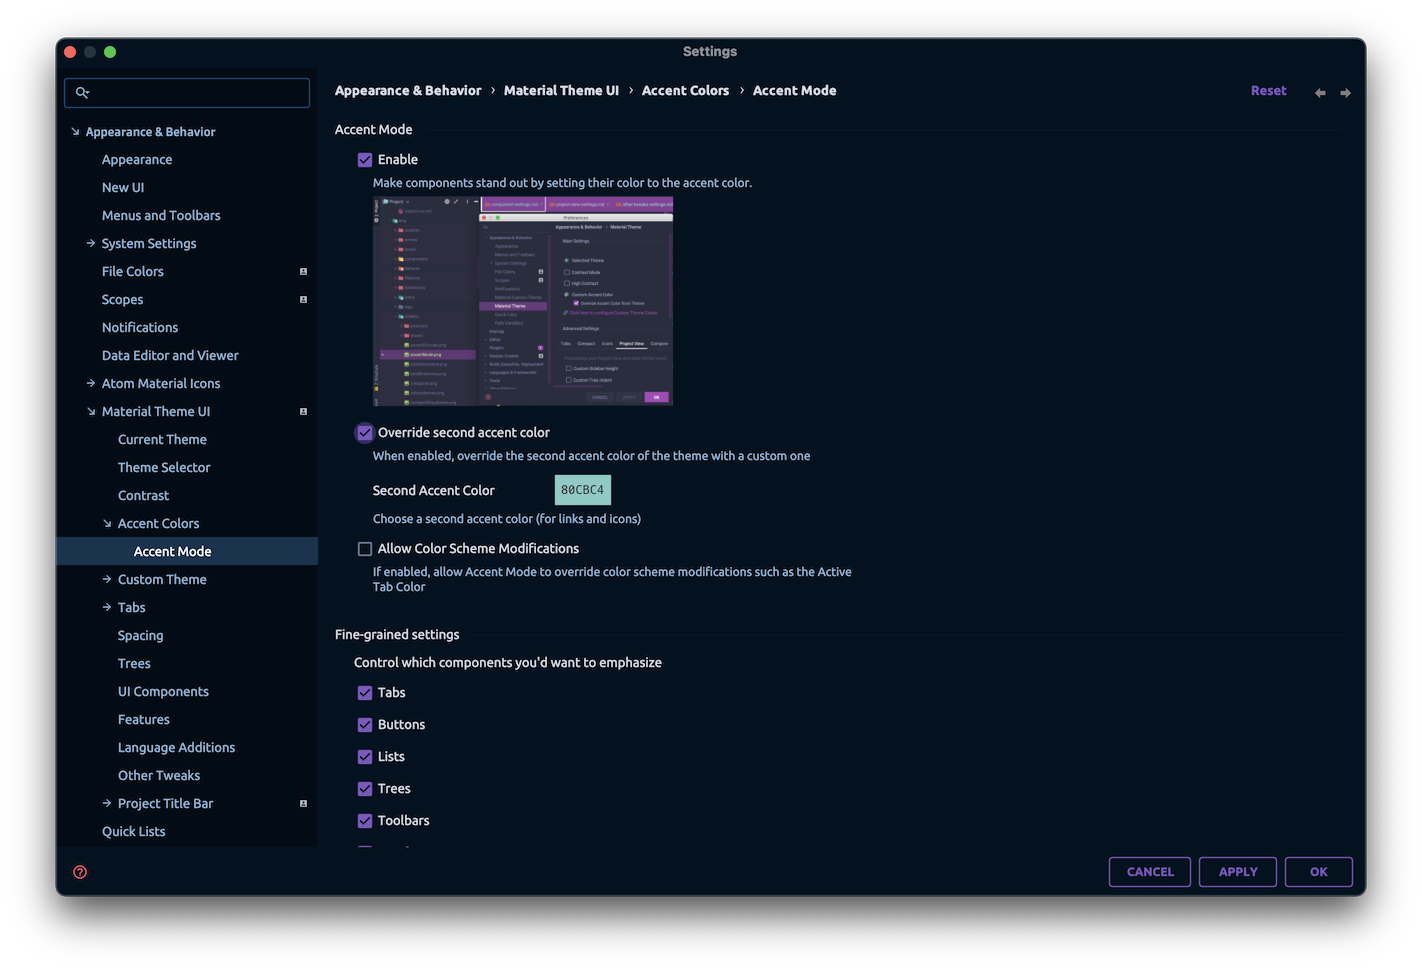Click the project-level icon beside Project Title Bar
The width and height of the screenshot is (1422, 970).
point(303,802)
